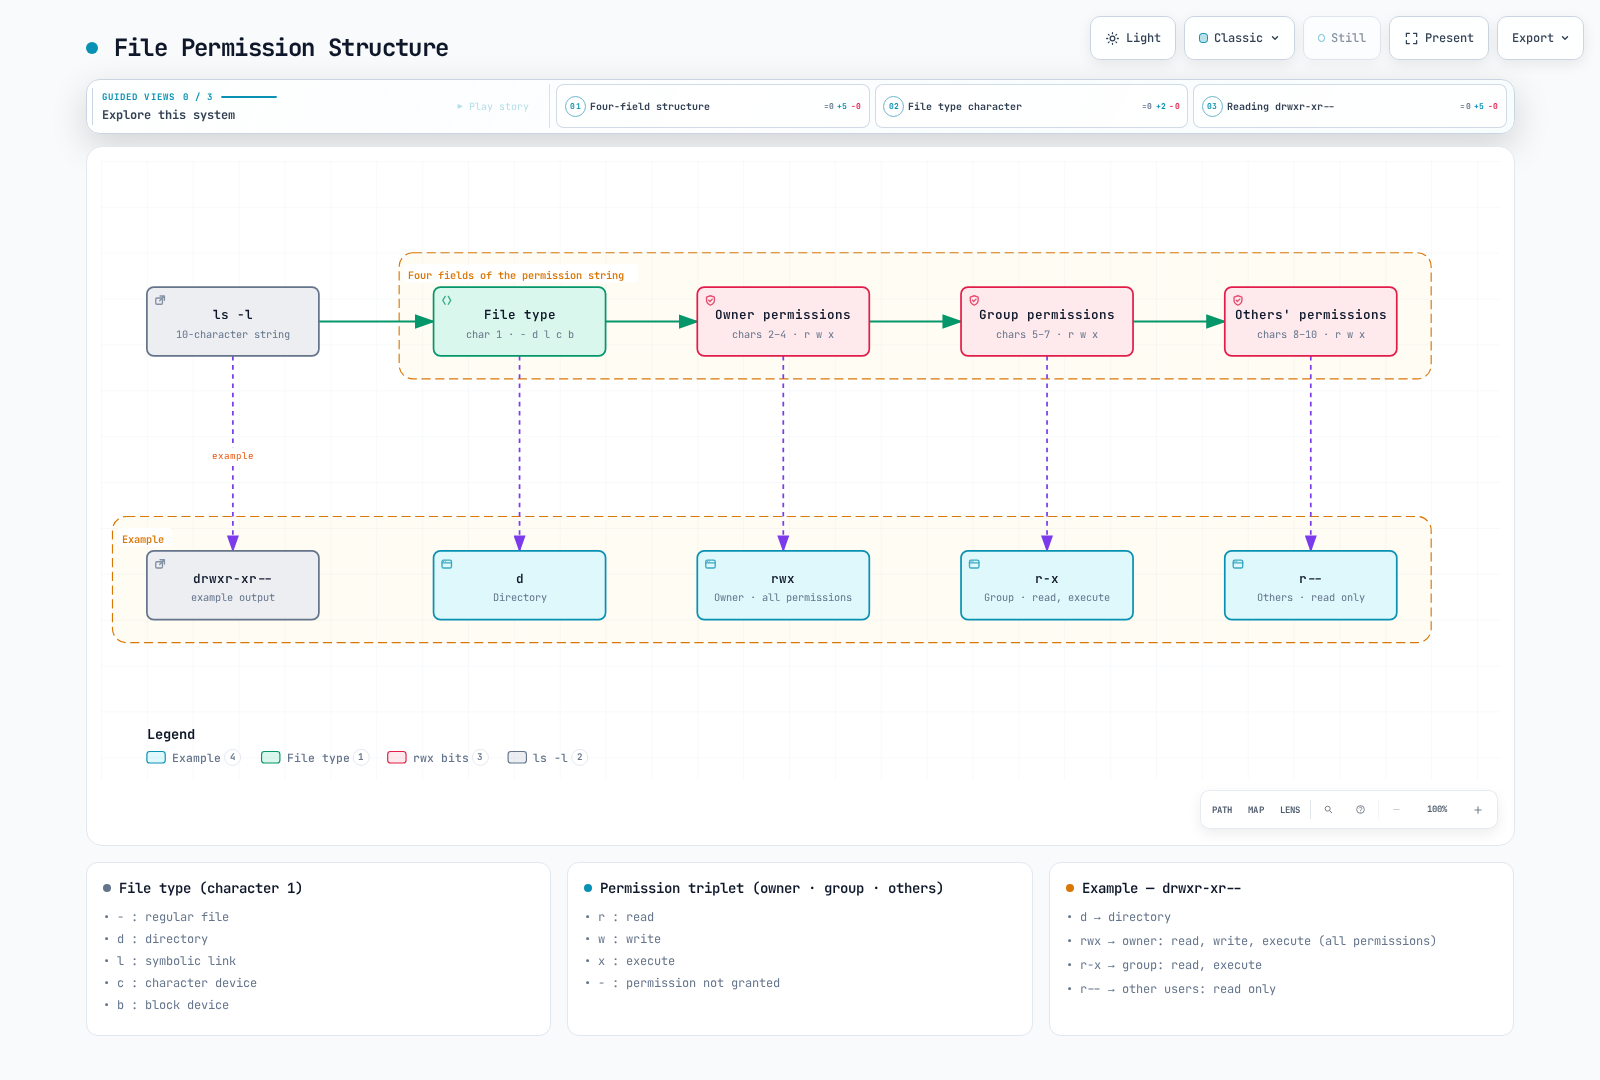Screen dimensions: 1600x1080
Task: Click the shield icon on Owner permissions node
Action: pyautogui.click(x=711, y=300)
